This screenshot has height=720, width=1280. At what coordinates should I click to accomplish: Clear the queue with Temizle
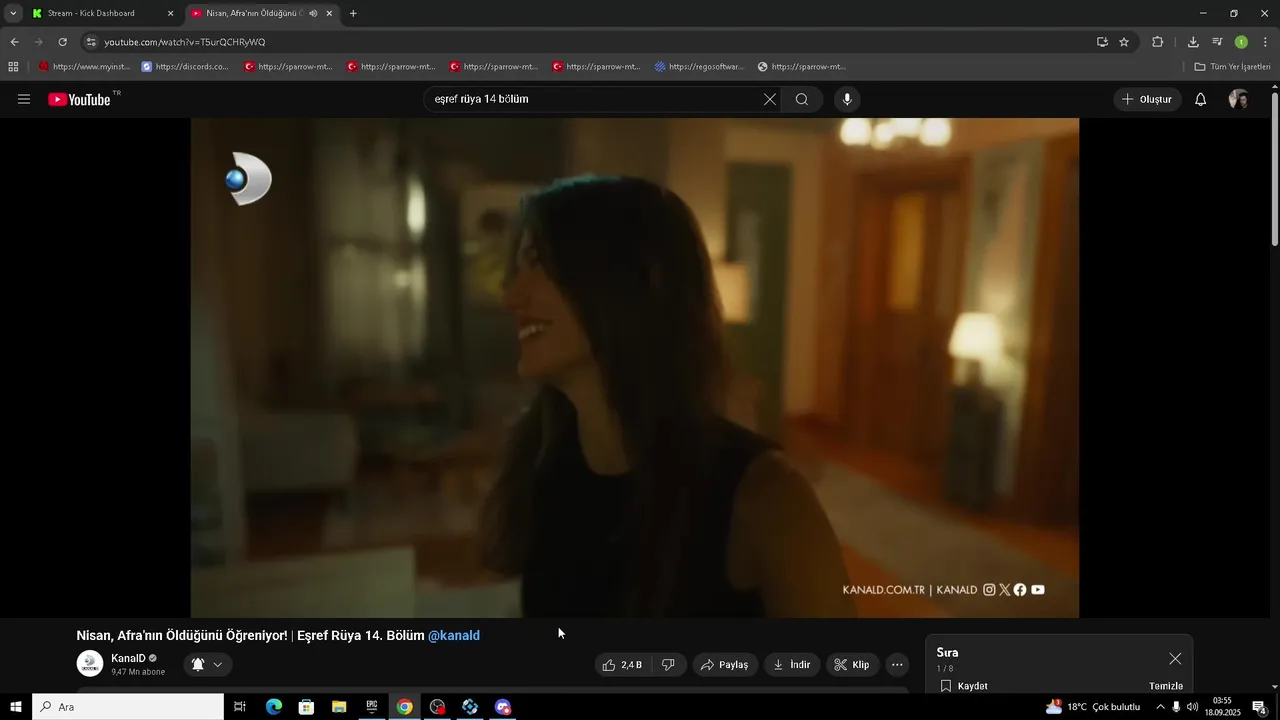coord(1166,686)
